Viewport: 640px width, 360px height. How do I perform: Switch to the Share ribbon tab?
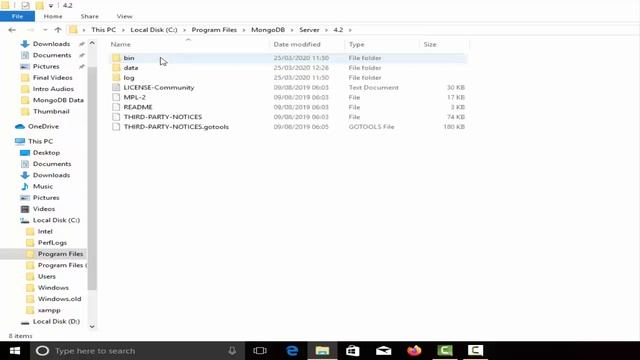89,16
